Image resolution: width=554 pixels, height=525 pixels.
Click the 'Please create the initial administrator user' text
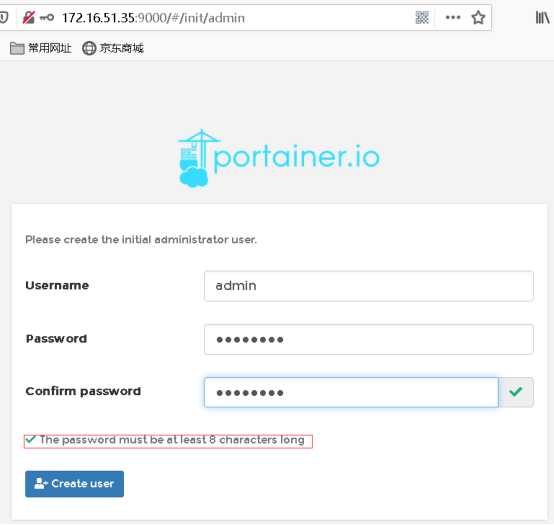pyautogui.click(x=141, y=240)
